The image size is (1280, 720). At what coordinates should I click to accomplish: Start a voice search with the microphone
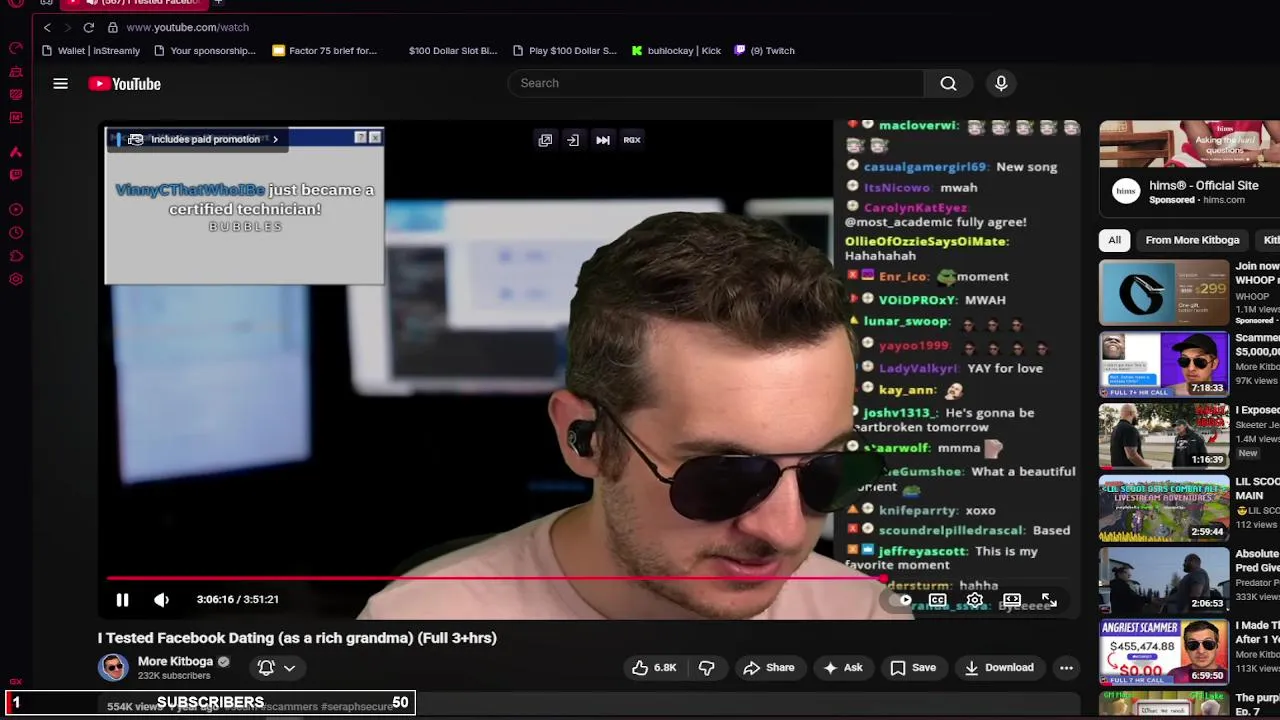[x=1001, y=83]
